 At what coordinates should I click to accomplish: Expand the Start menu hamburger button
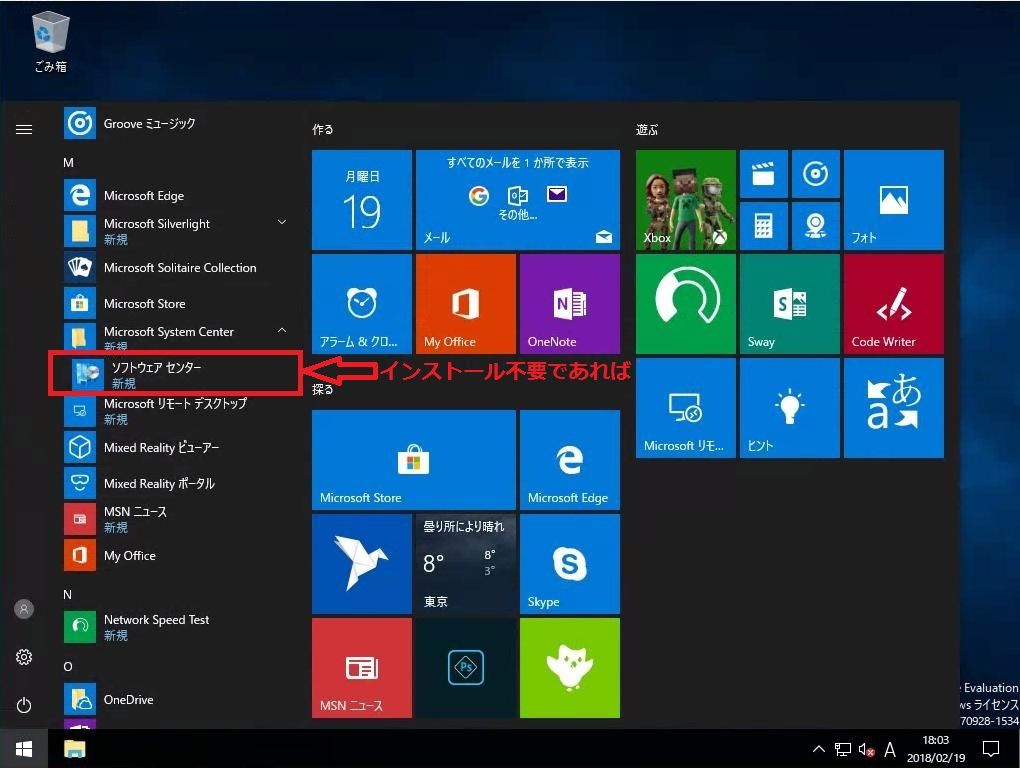tap(24, 129)
